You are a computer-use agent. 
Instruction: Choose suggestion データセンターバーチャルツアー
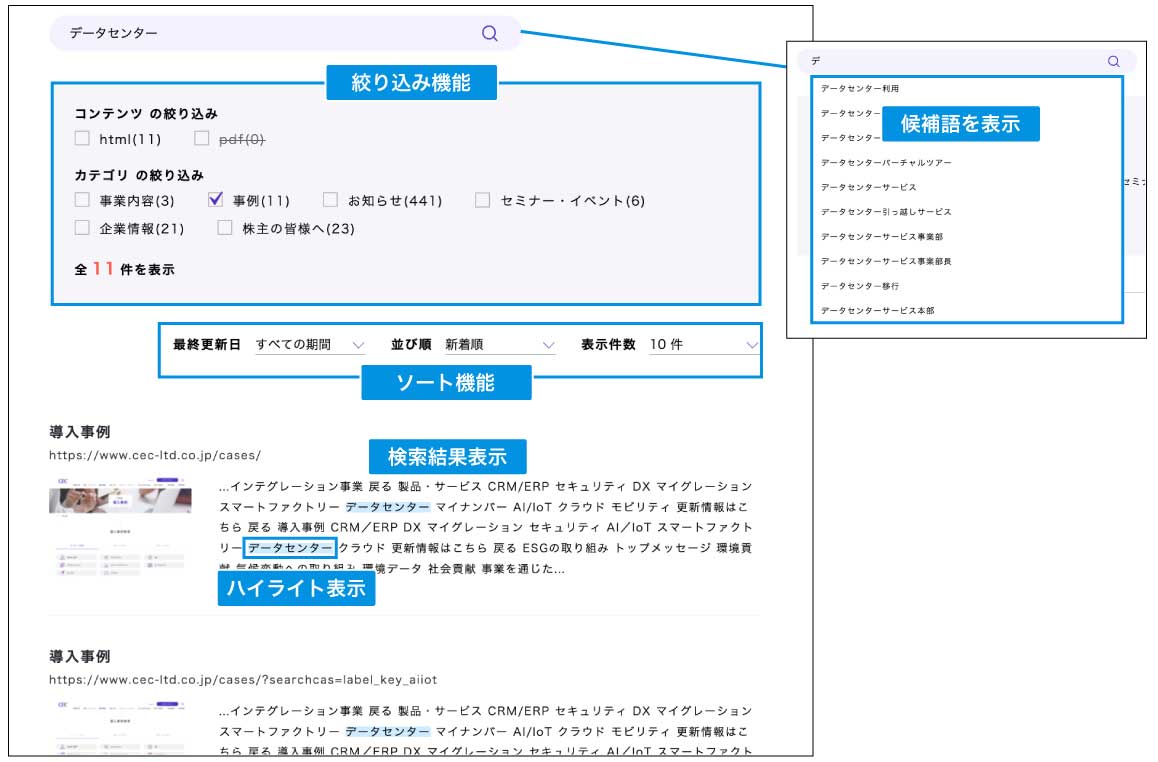click(886, 162)
